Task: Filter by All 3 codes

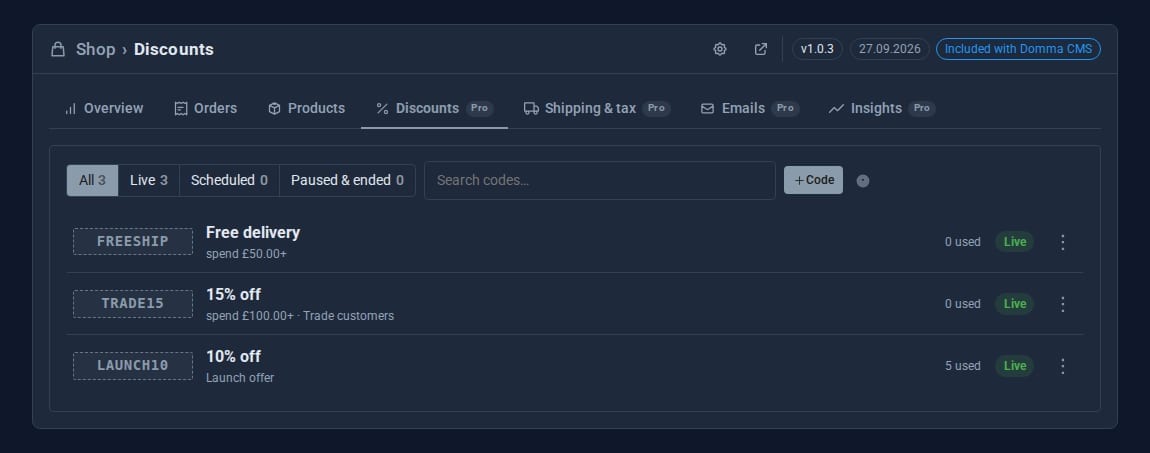Action: (x=92, y=180)
